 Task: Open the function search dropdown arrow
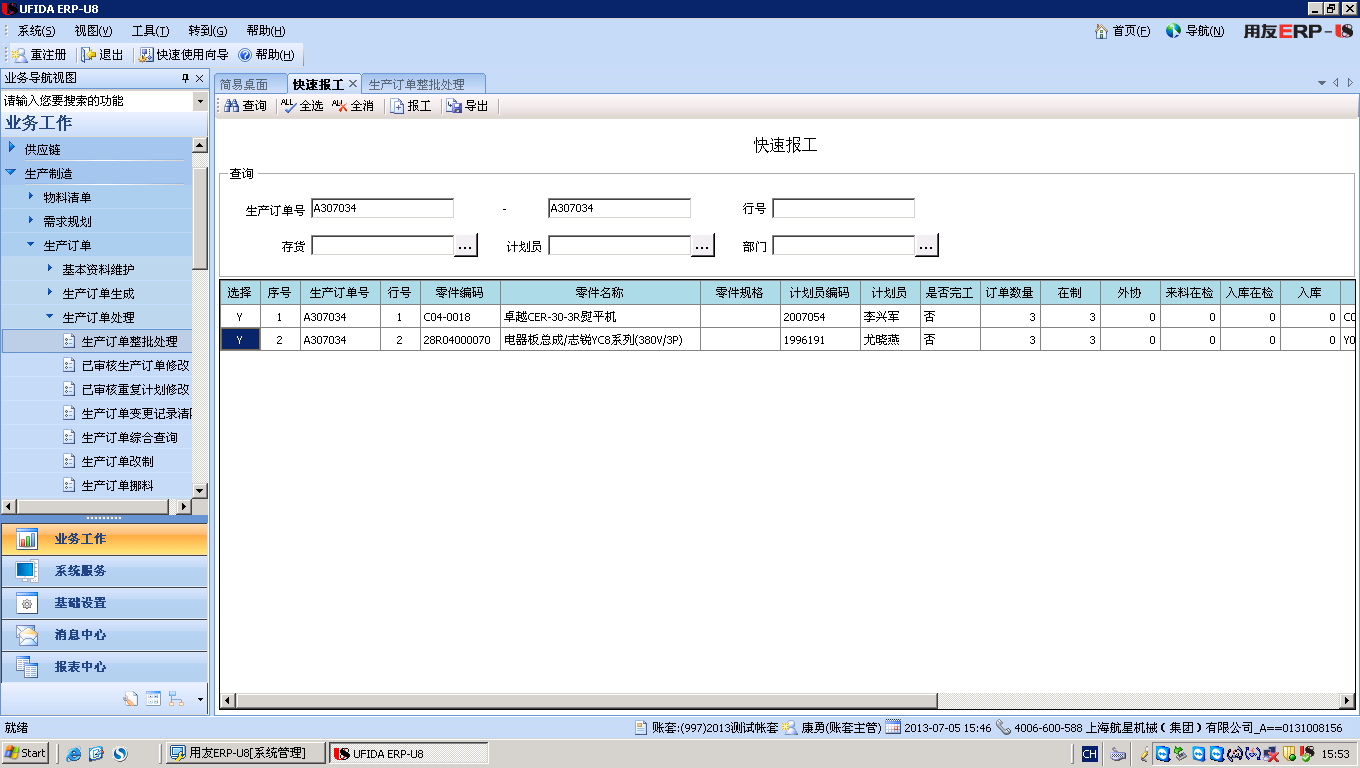(200, 101)
